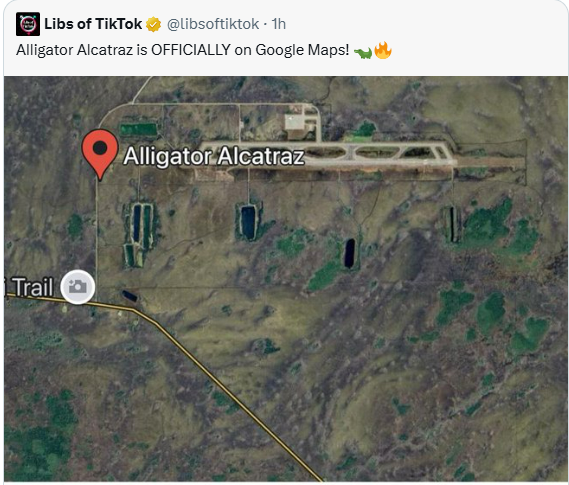Click the white terminal building on map
This screenshot has width=569, height=485.
(295, 122)
